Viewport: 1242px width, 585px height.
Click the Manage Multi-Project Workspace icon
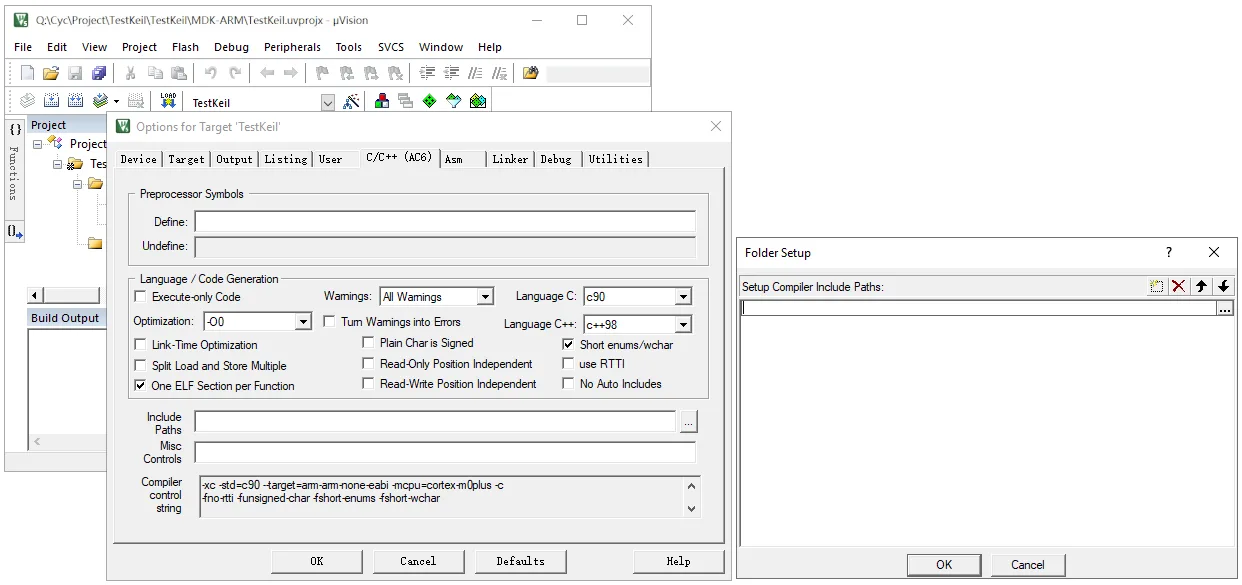click(x=405, y=101)
